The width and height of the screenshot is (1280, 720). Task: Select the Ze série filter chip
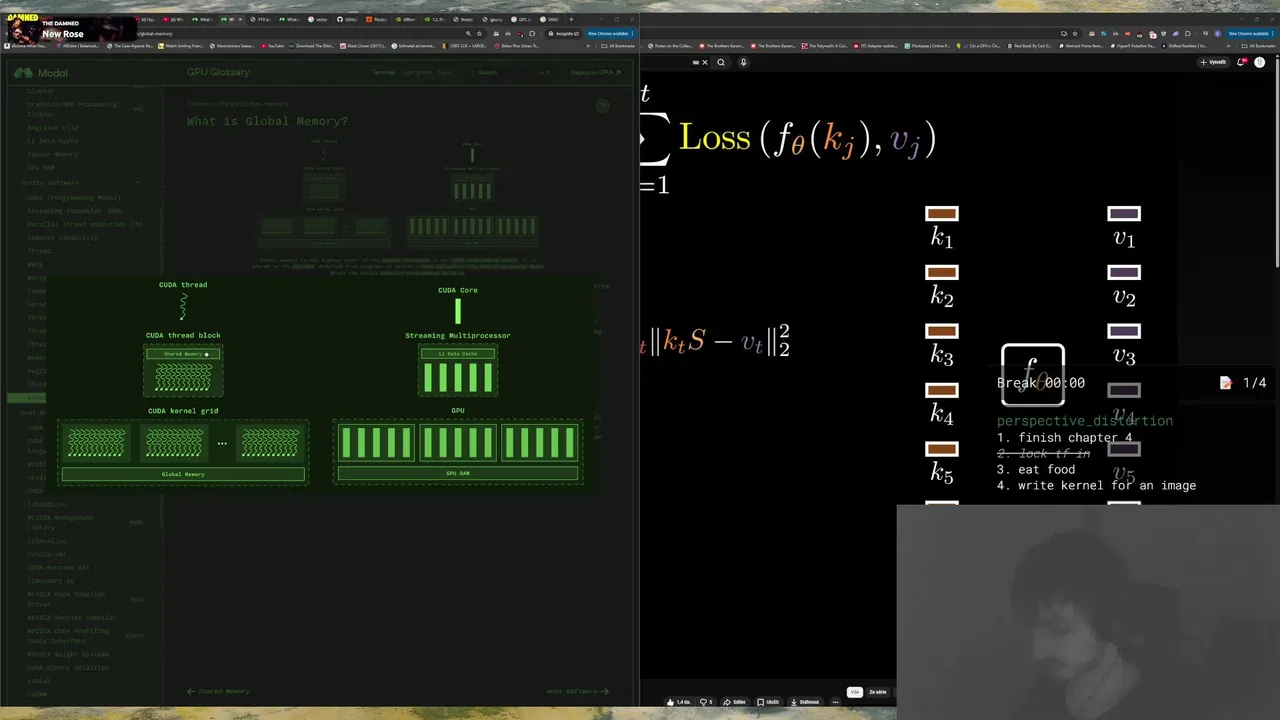(x=878, y=692)
